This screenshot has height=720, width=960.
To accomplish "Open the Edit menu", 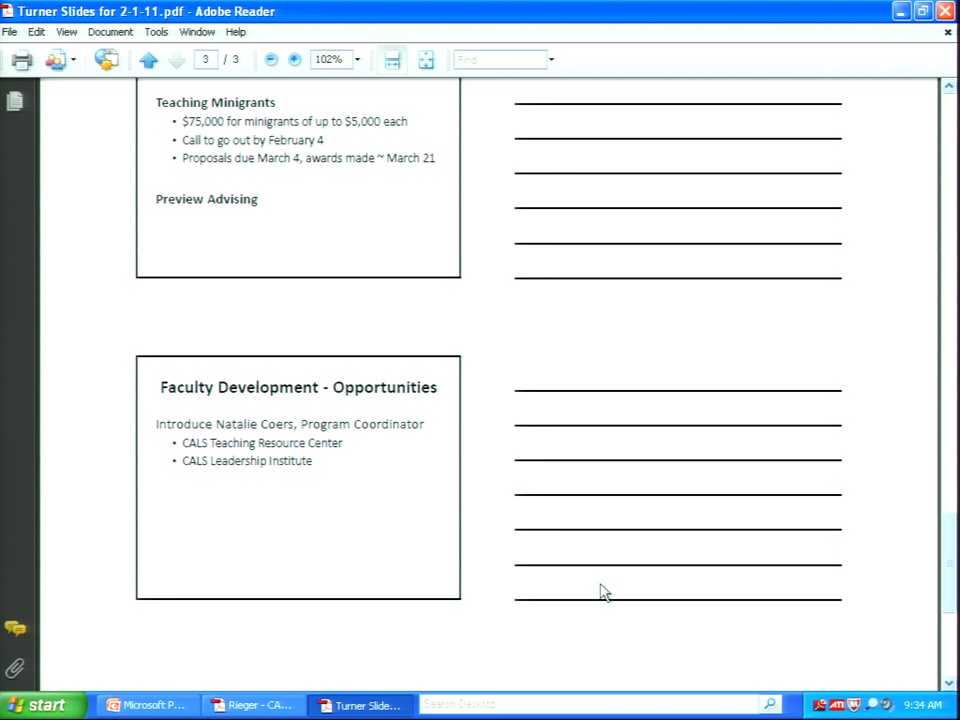I will click(36, 32).
